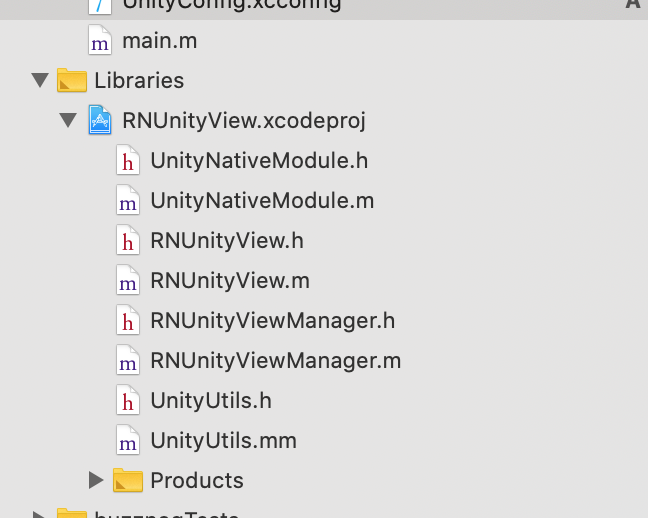Screen dimensions: 648x518
Task: Click the RNUnityView.xcodeproj blueprint icon
Action: 100,120
